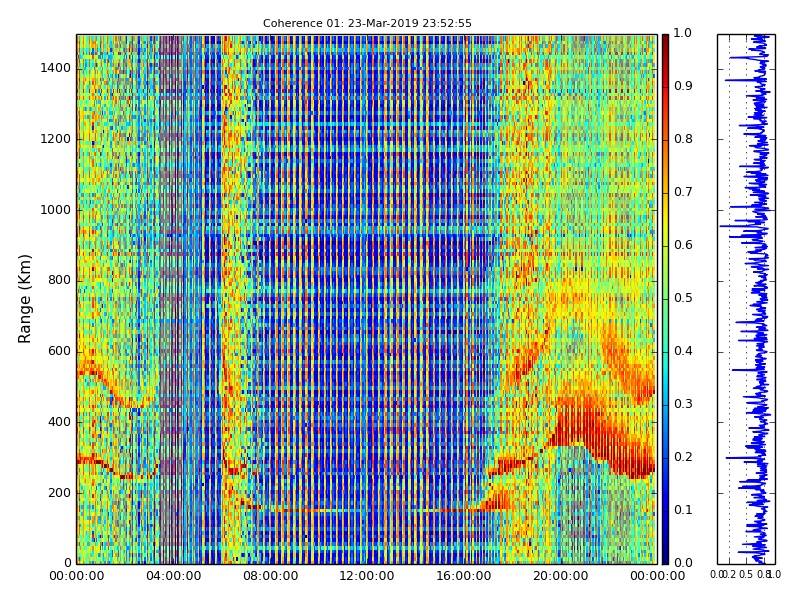Click the 16:00:00 time tick label
This screenshot has width=800, height=600.
point(464,576)
